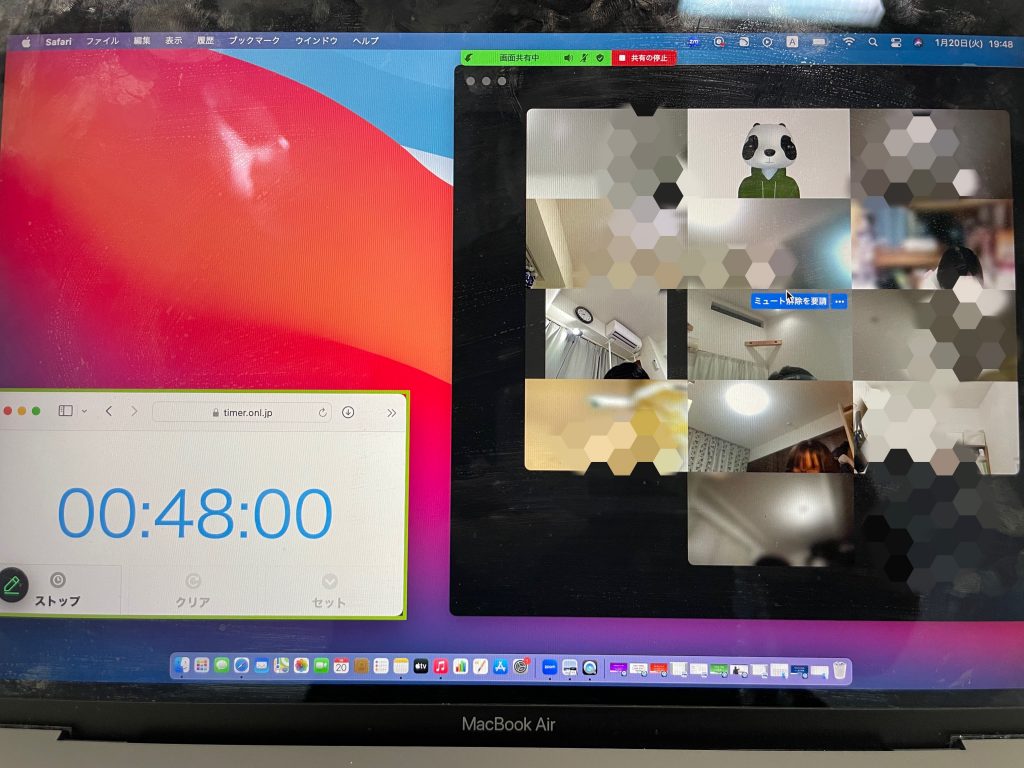This screenshot has width=1024, height=768.
Task: Open the three-dot participant options menu
Action: (839, 301)
